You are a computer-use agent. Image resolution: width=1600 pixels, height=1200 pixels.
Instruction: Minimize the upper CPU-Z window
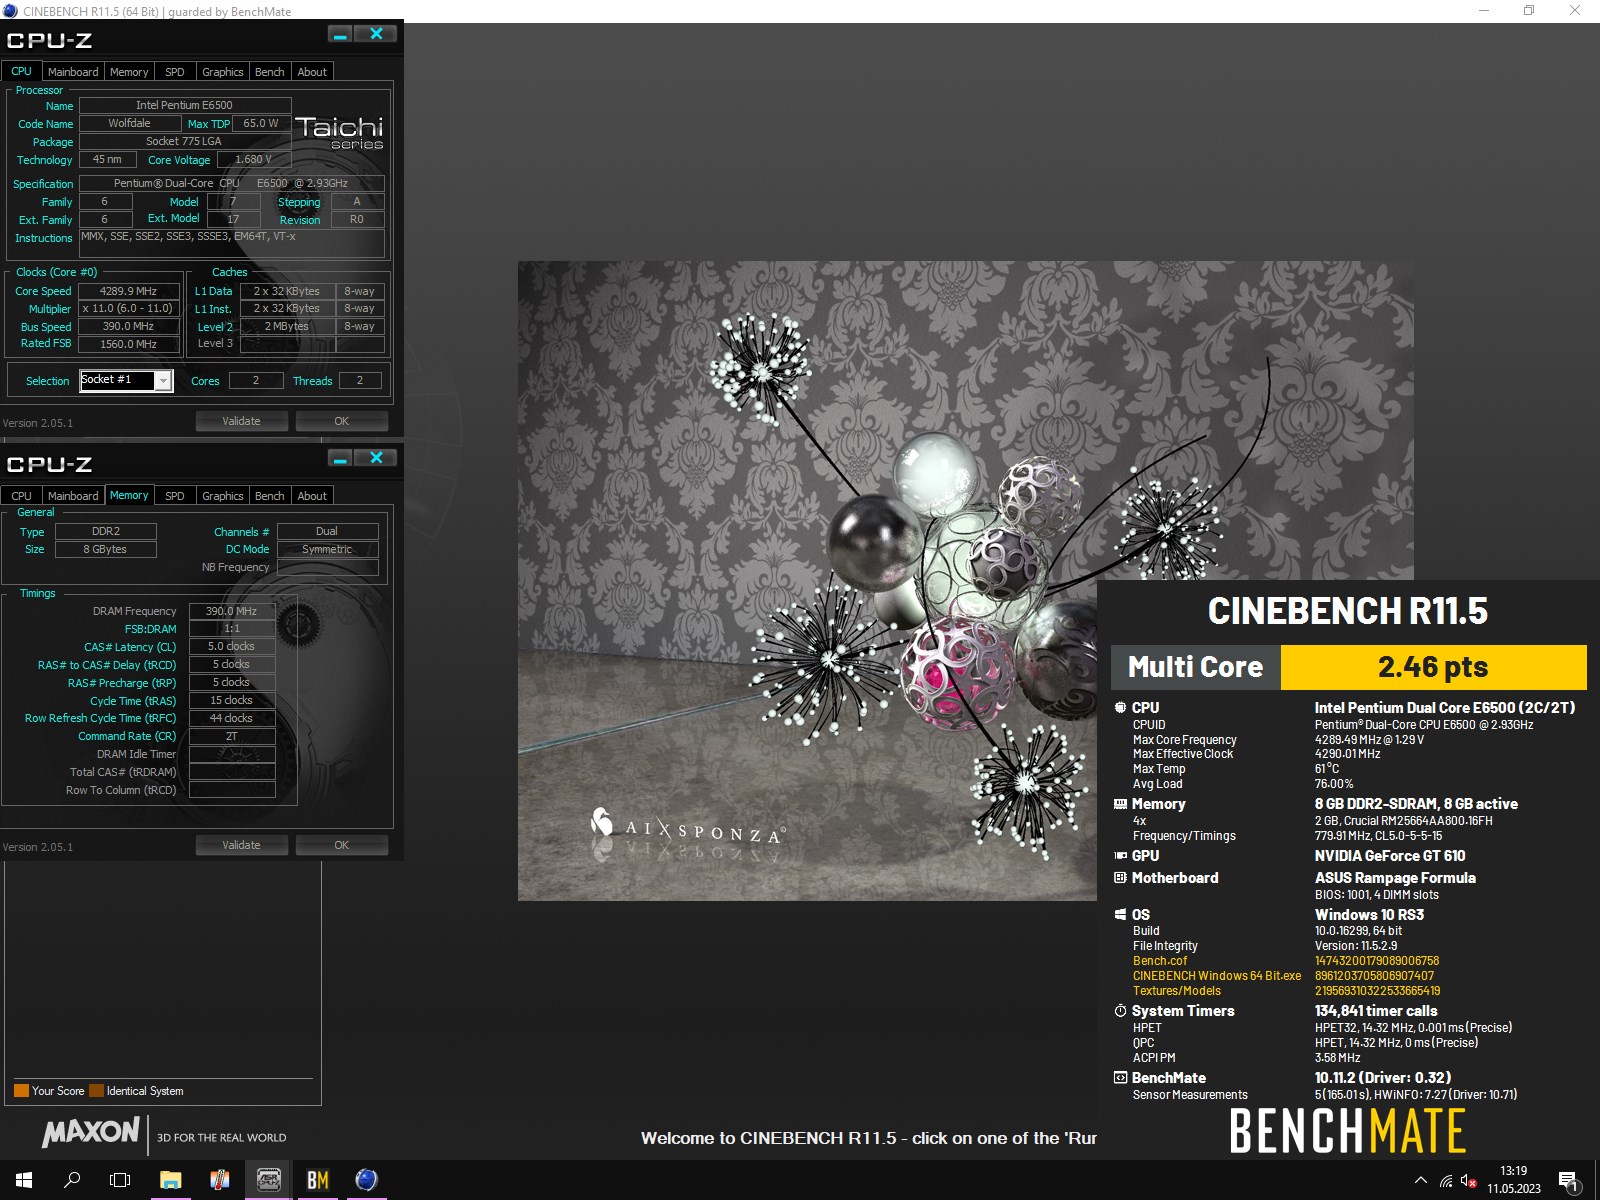click(340, 34)
